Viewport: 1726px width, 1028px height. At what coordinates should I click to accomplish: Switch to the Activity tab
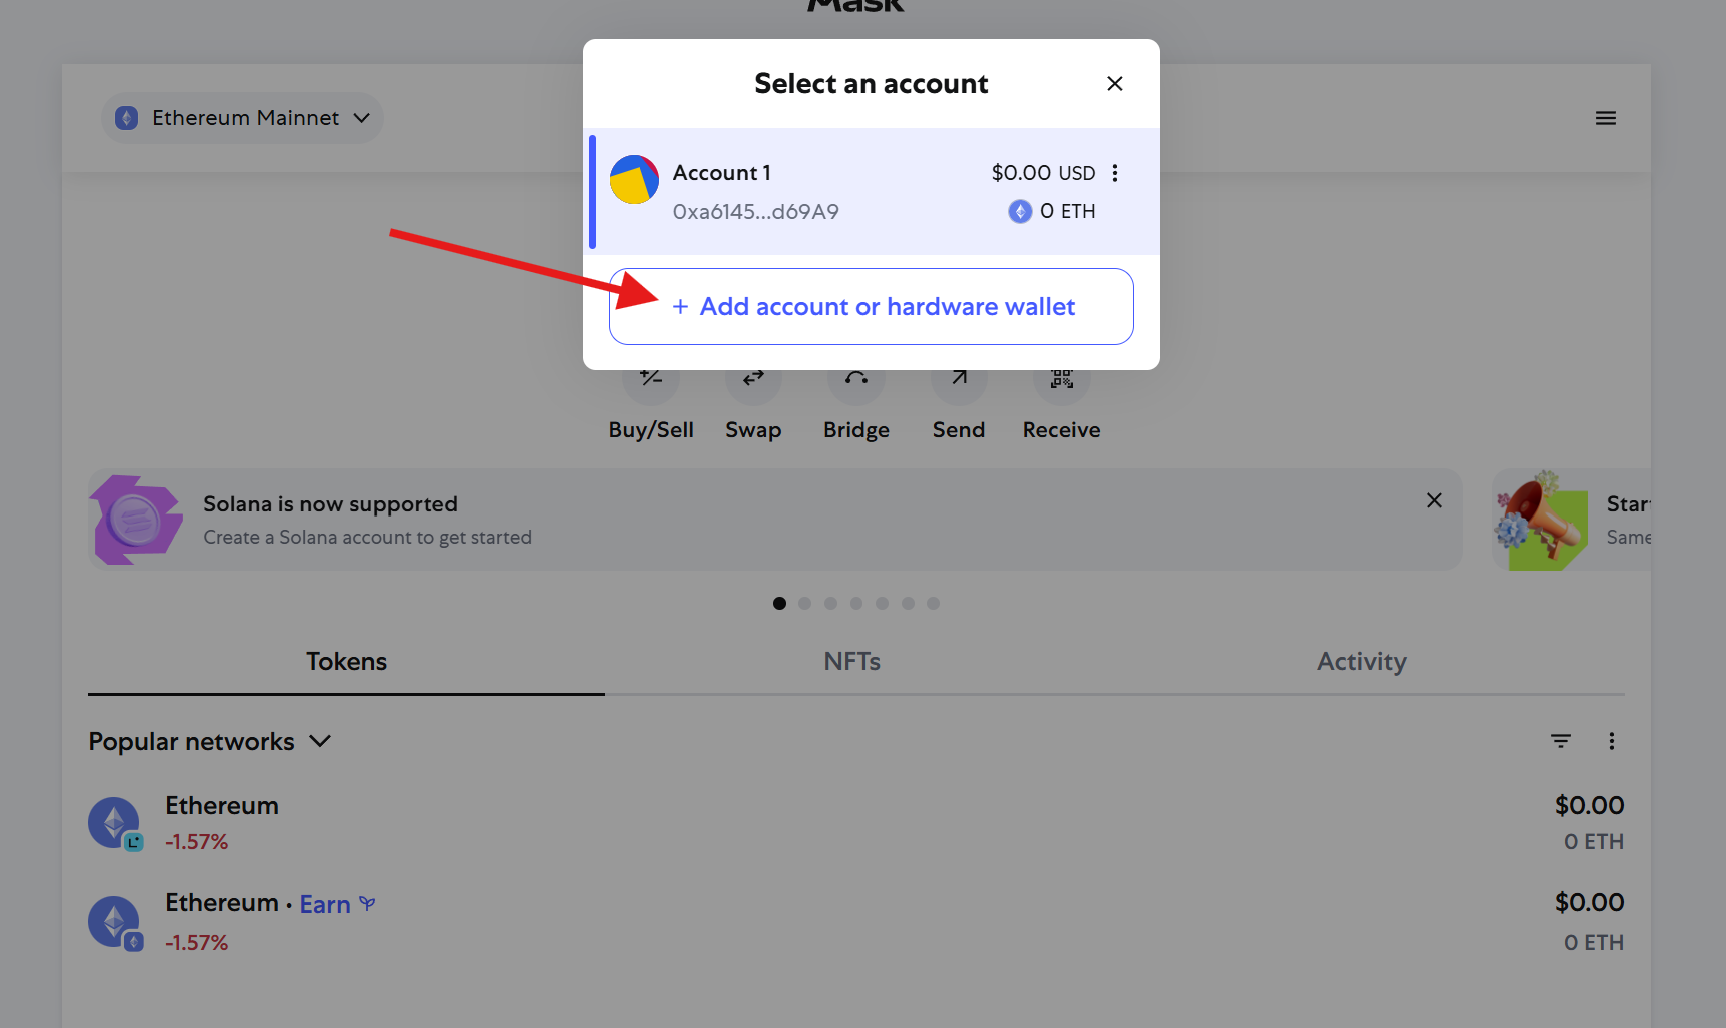tap(1362, 662)
